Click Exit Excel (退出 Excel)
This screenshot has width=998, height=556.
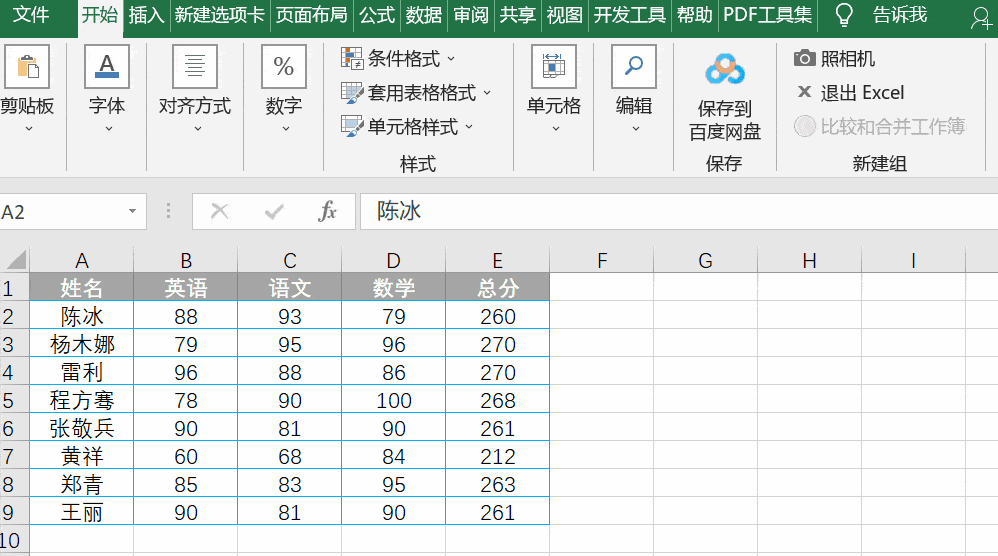(850, 93)
